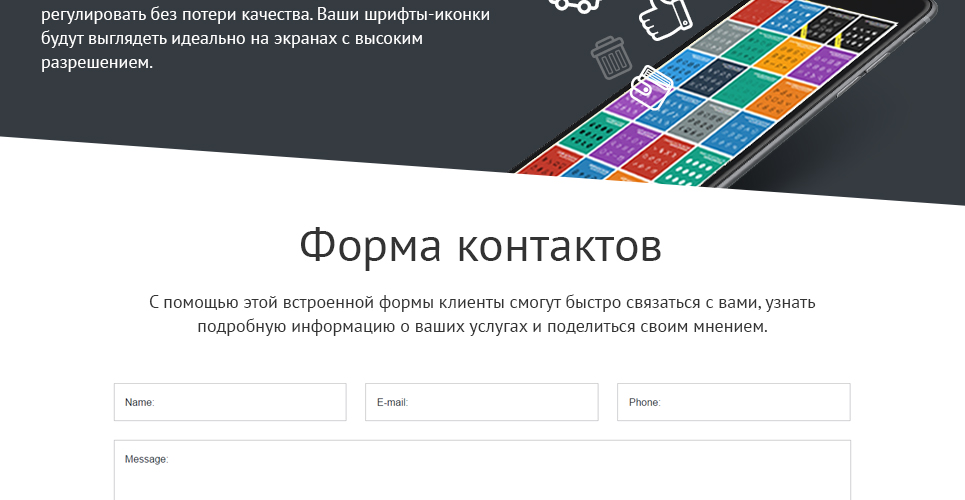965x500 pixels.
Task: Click the wallet icon near the phone
Action: [652, 87]
